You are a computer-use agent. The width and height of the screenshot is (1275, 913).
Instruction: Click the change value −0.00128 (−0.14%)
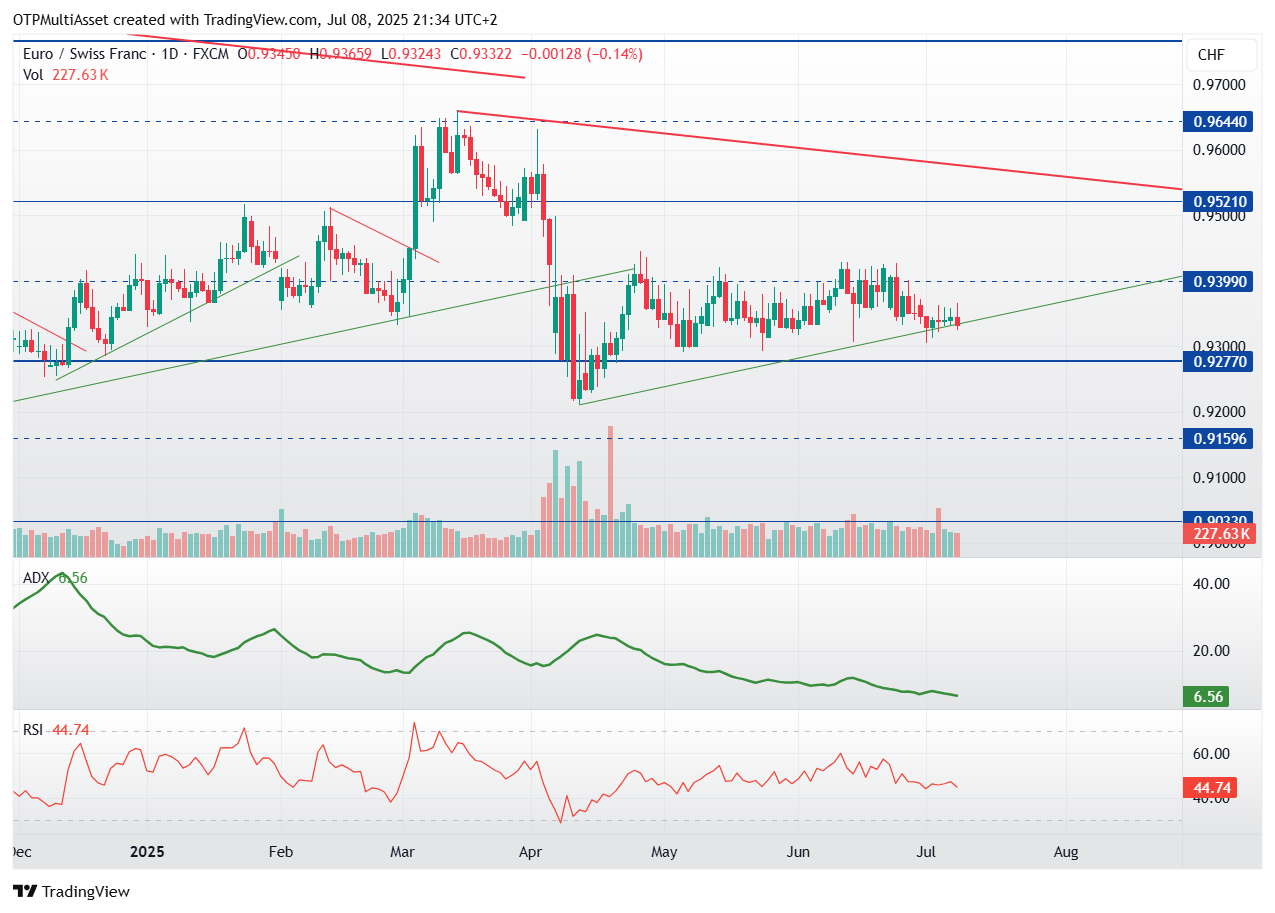[583, 54]
